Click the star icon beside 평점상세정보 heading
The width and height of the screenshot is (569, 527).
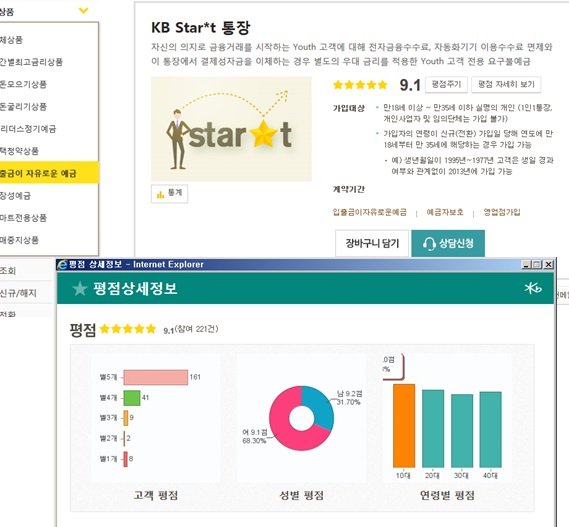[80, 289]
